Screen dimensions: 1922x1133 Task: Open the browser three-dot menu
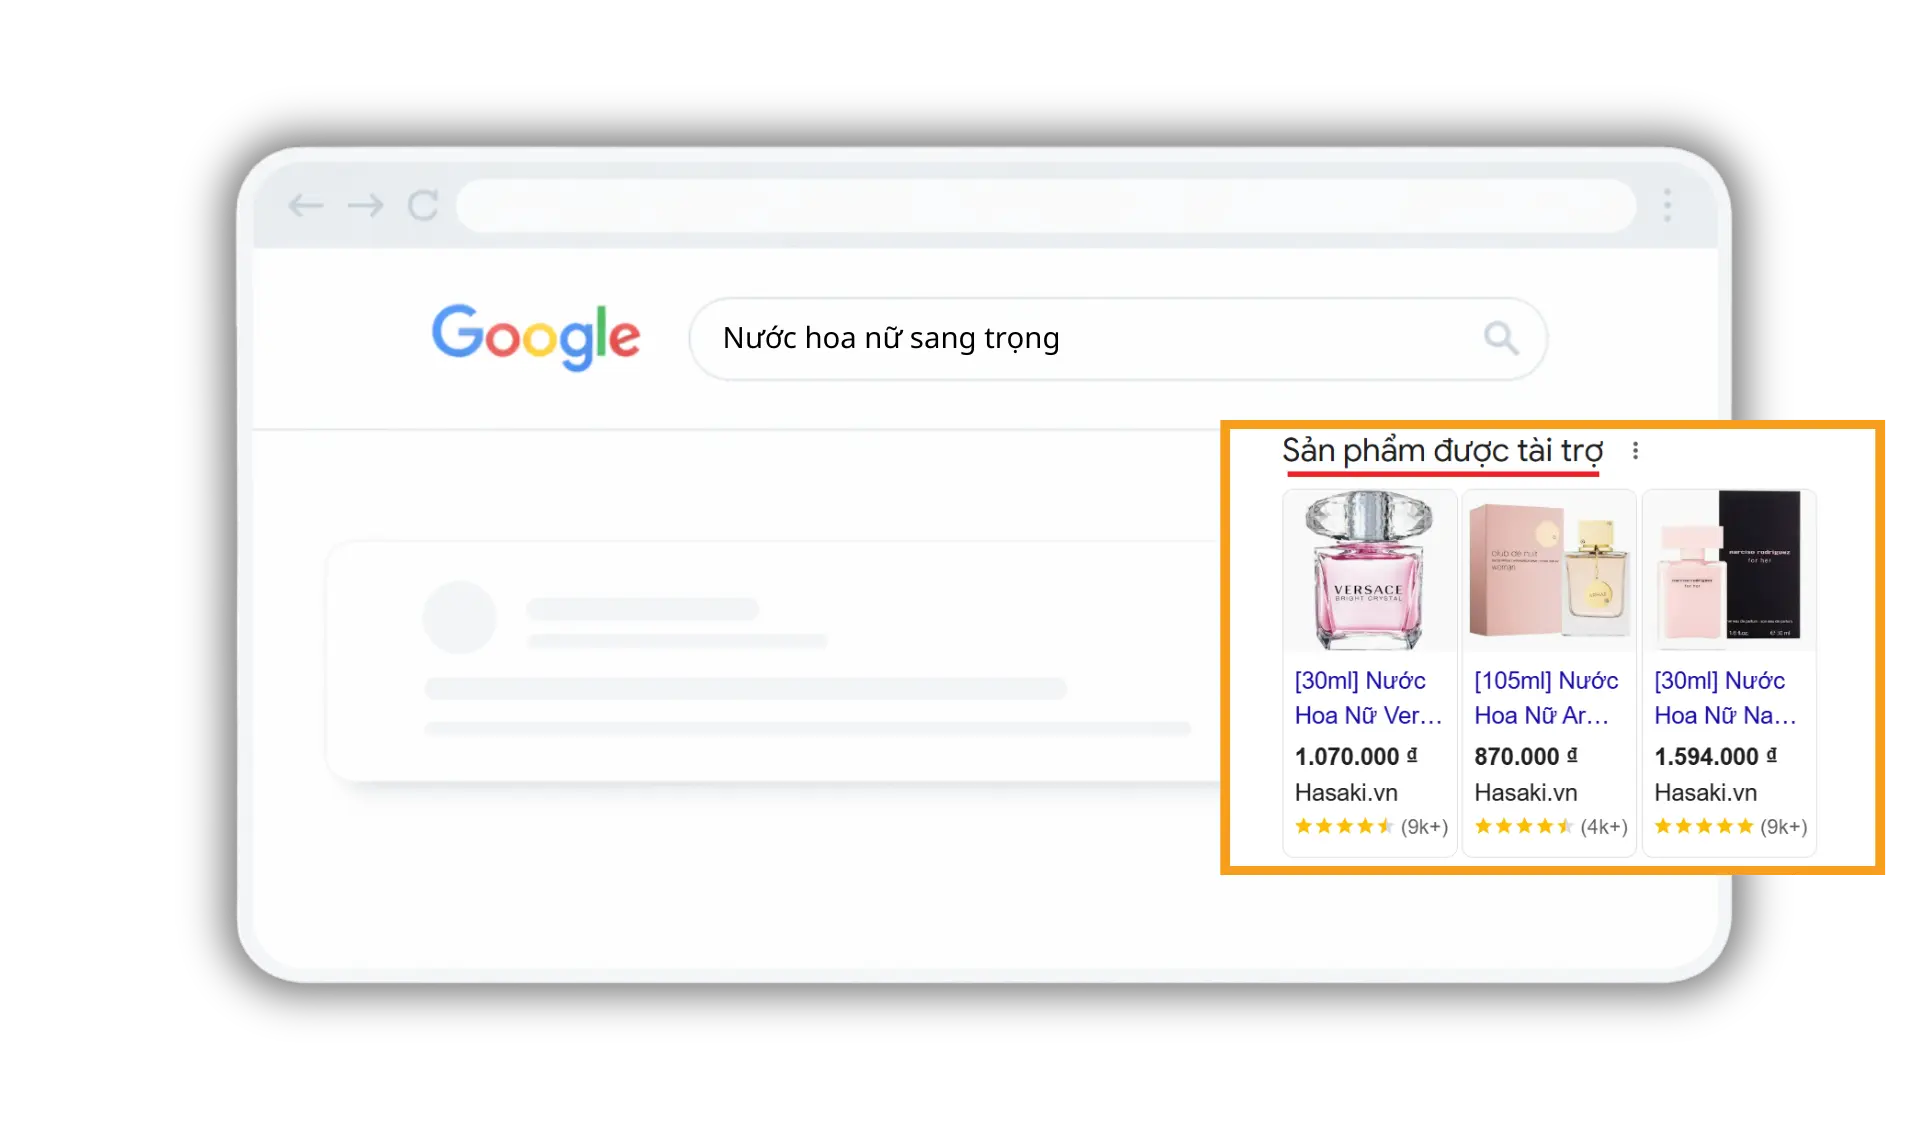pyautogui.click(x=1666, y=205)
